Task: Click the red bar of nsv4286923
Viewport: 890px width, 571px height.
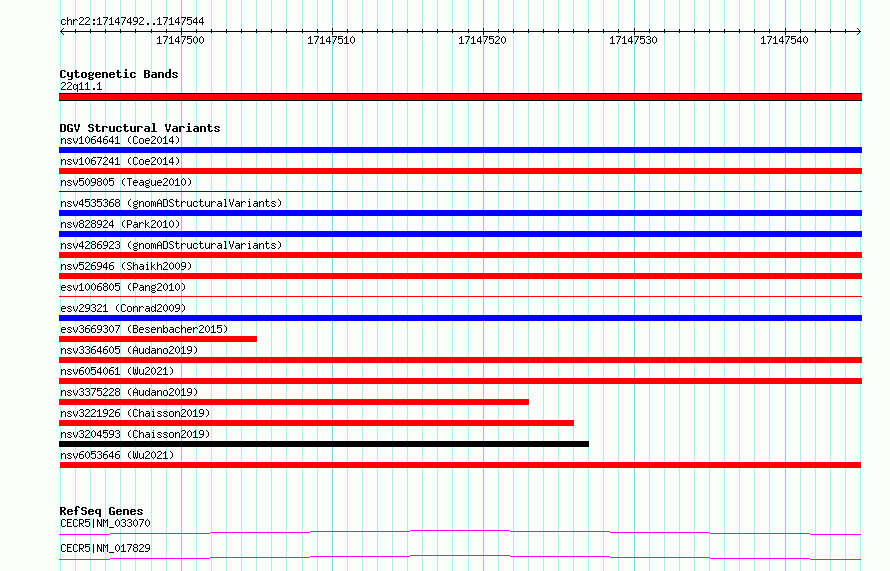Action: point(460,255)
